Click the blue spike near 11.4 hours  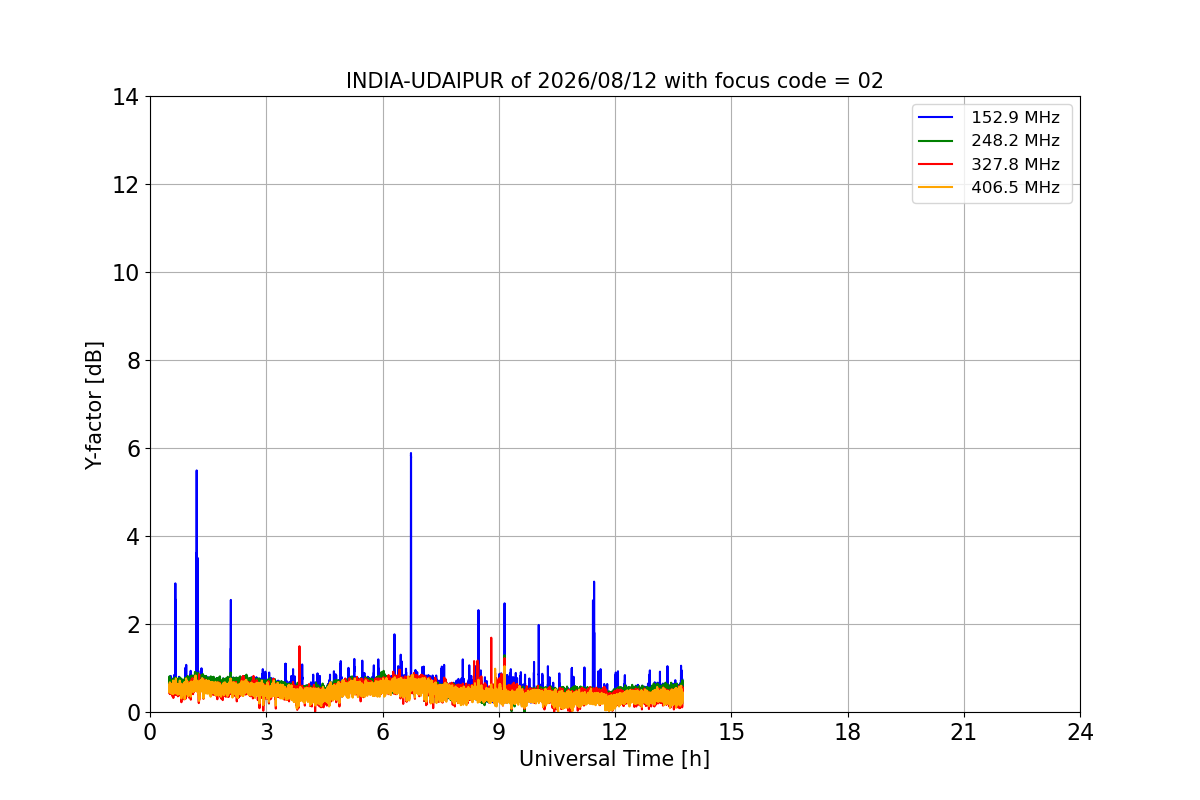pyautogui.click(x=594, y=582)
